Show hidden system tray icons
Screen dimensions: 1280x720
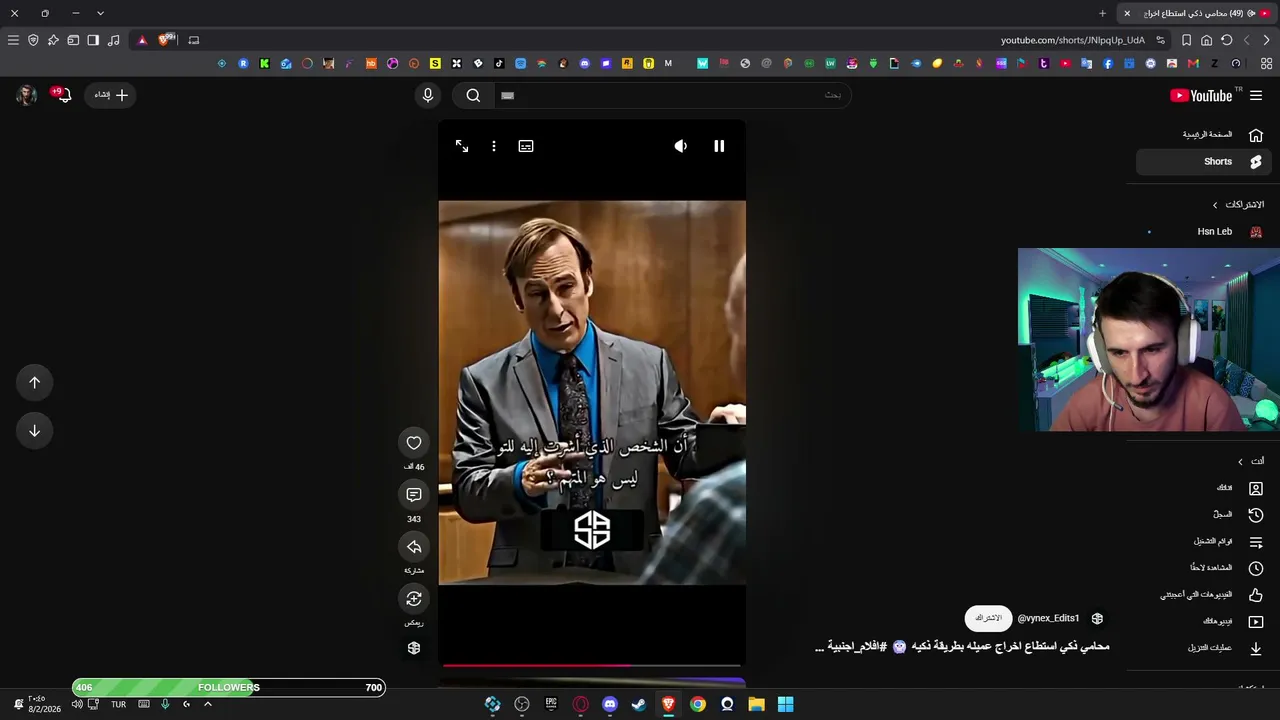pos(208,704)
